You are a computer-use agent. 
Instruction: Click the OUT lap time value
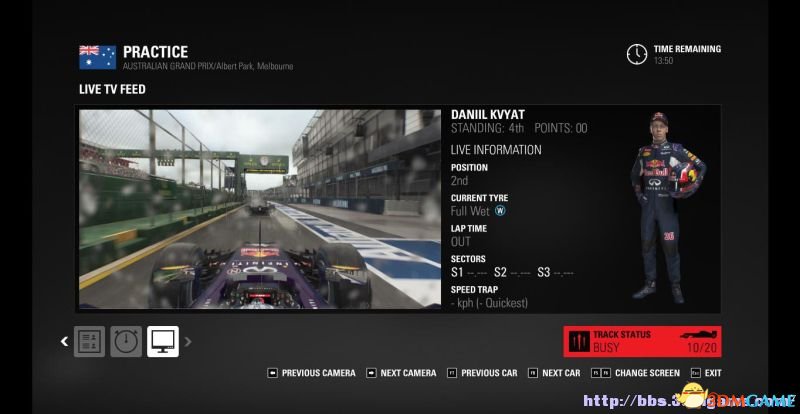(x=461, y=242)
